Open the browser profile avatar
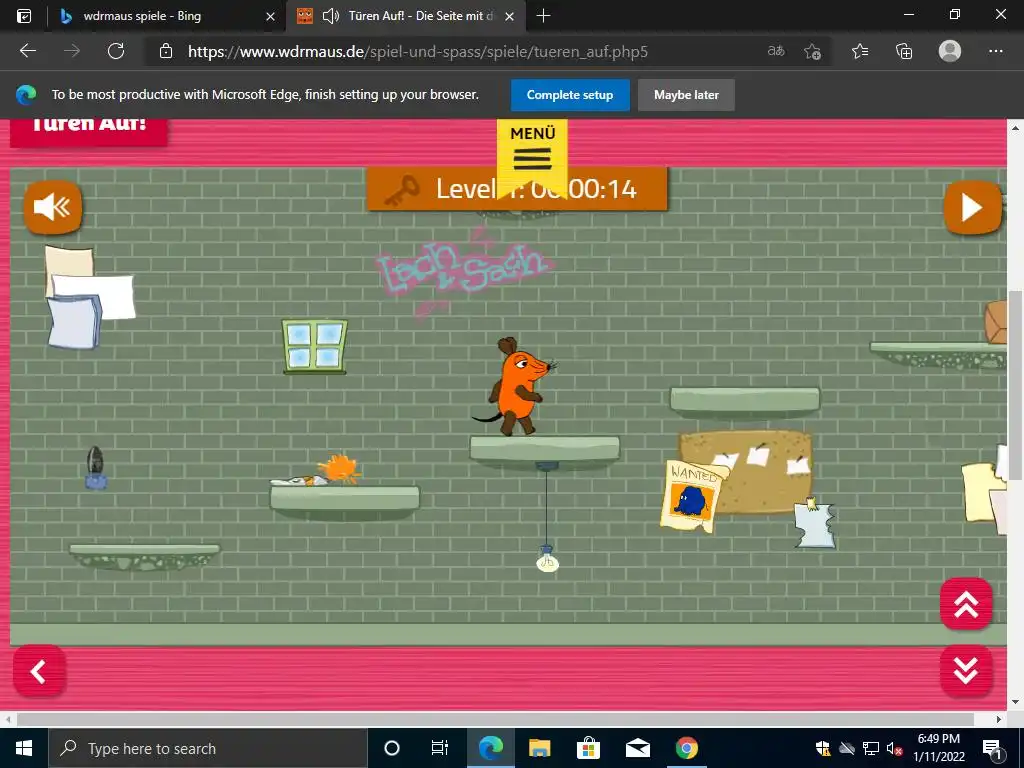The width and height of the screenshot is (1024, 768). pyautogui.click(x=950, y=51)
